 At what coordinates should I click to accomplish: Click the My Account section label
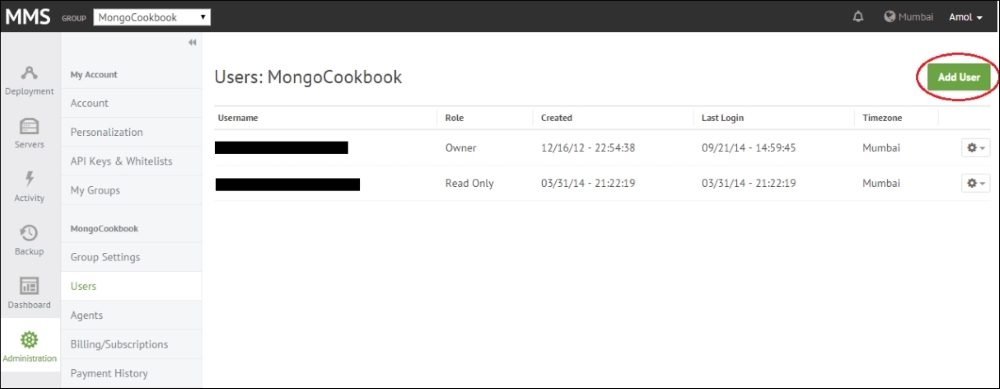pyautogui.click(x=94, y=75)
